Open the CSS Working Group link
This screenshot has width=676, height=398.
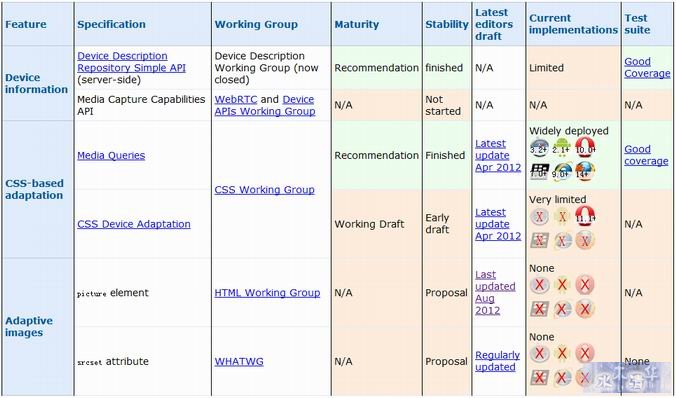tap(264, 190)
